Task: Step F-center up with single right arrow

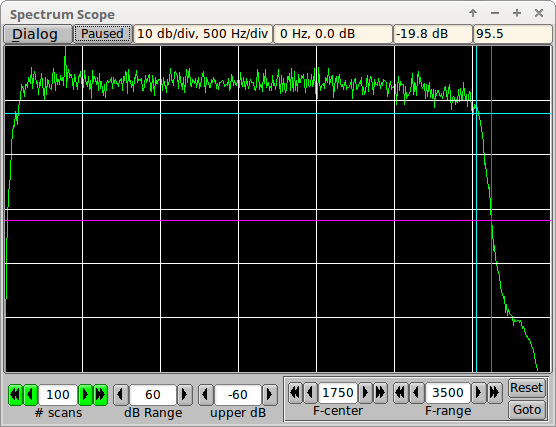Action: pos(365,393)
